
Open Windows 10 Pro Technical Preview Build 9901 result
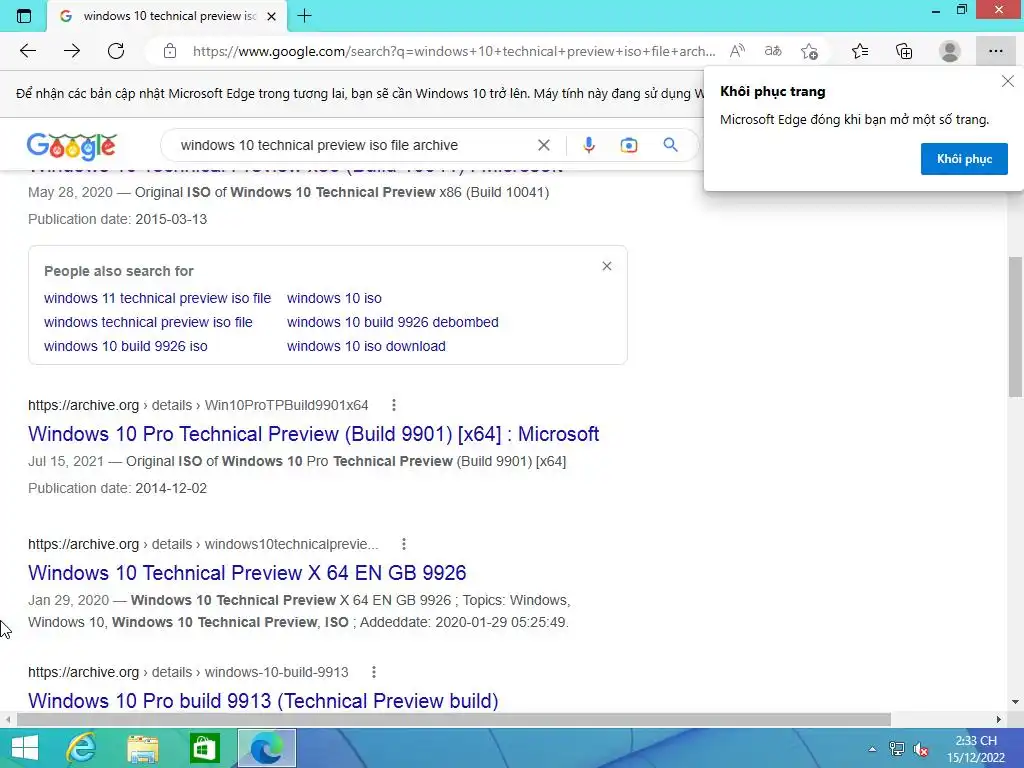[313, 434]
